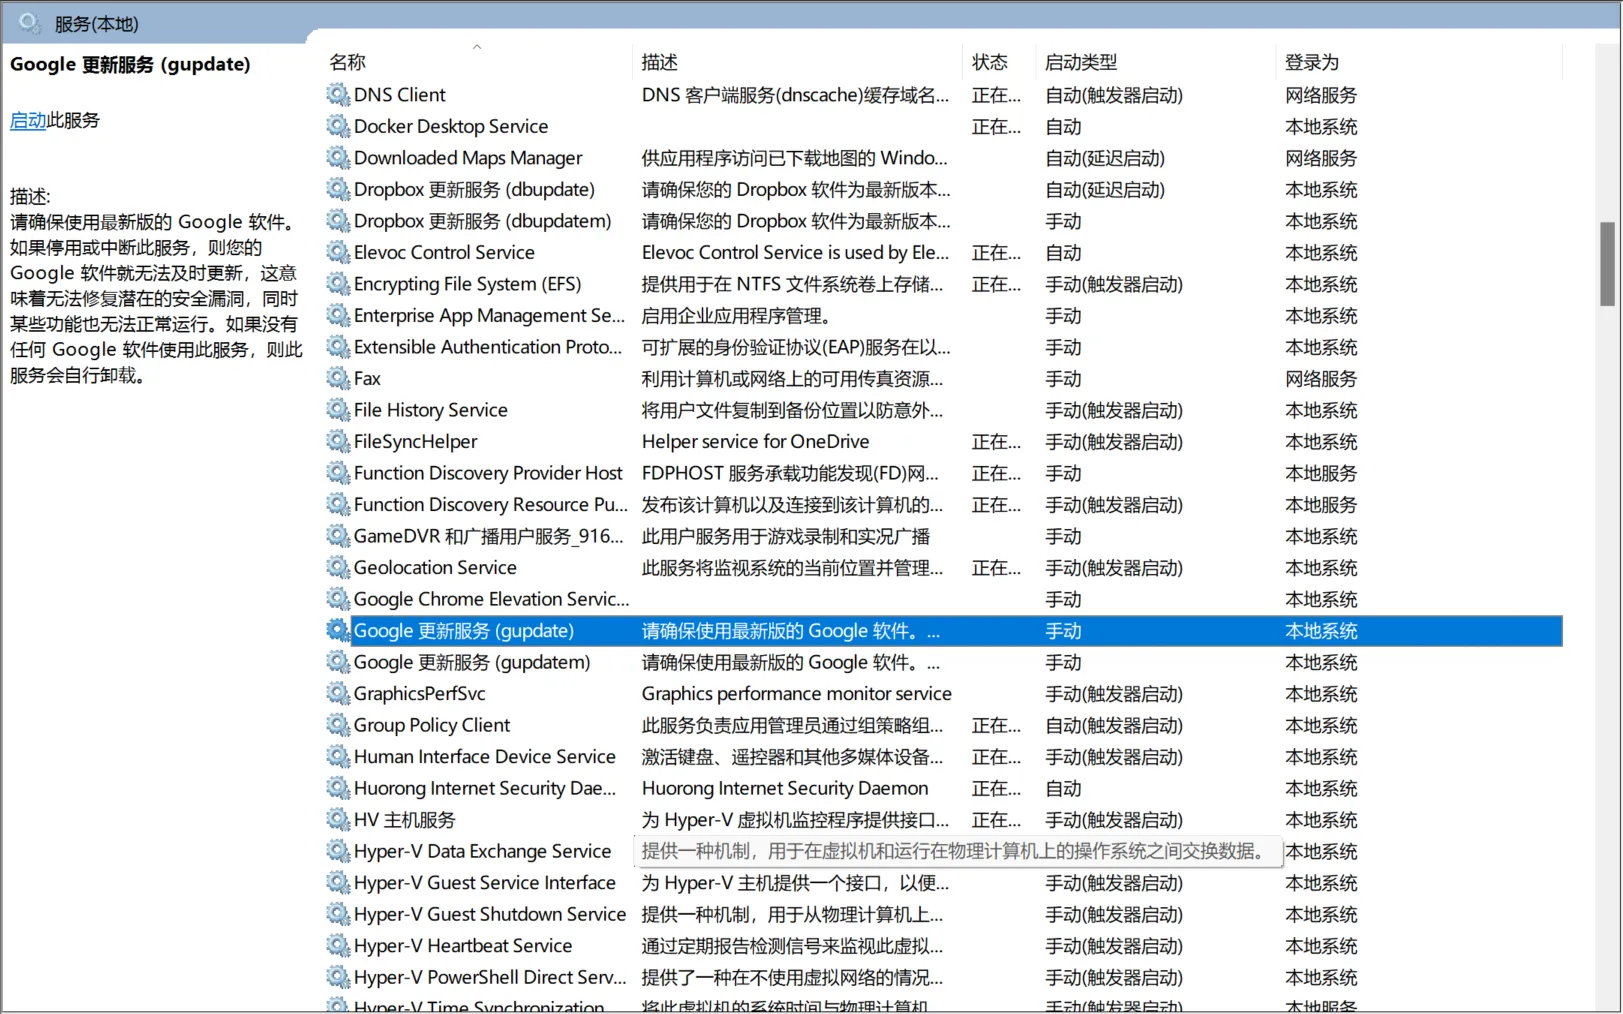
Task: Click the Geolocation Service gear icon
Action: click(338, 568)
